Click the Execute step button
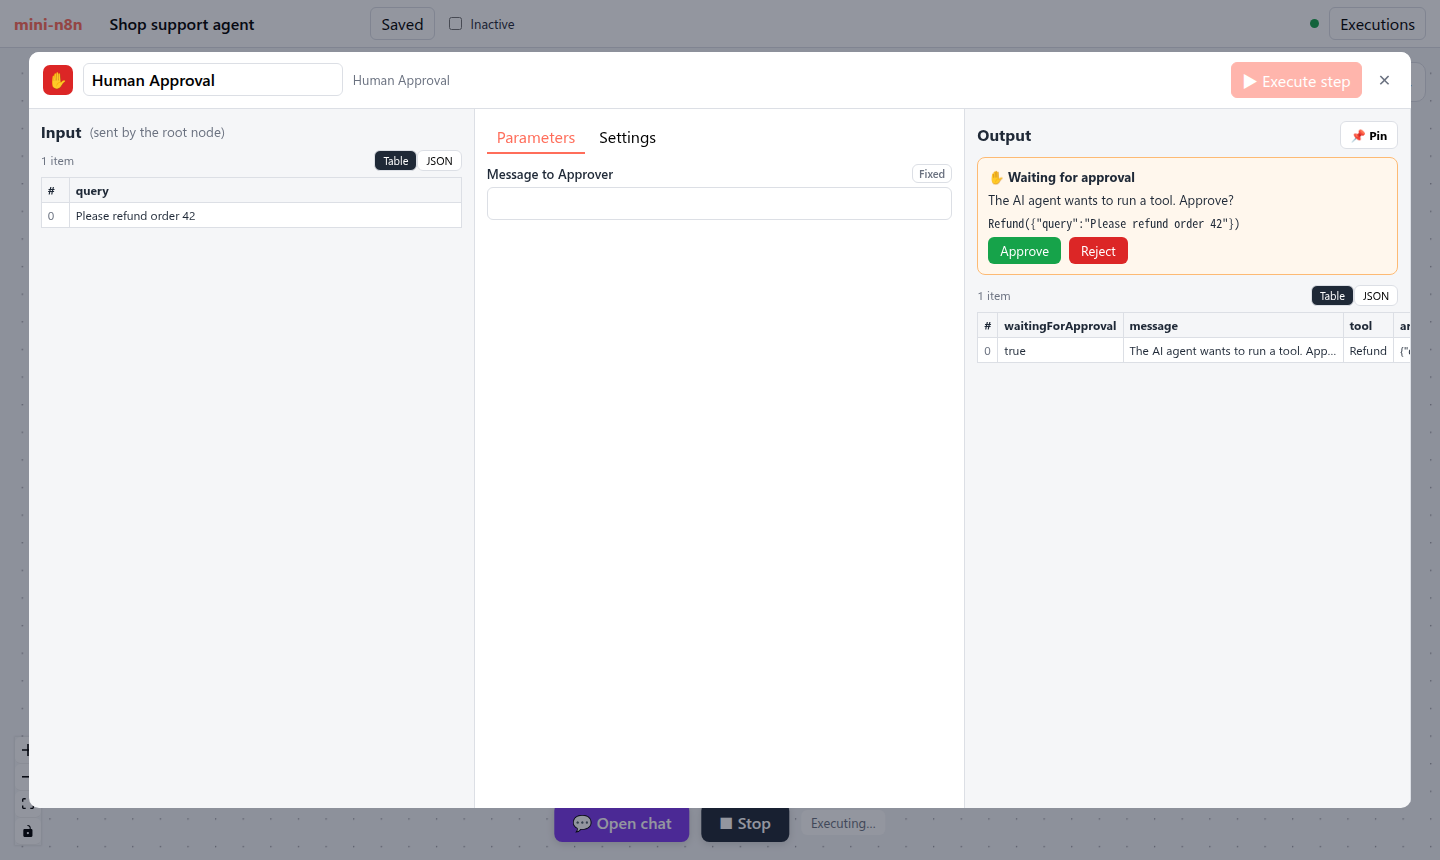 pos(1296,81)
